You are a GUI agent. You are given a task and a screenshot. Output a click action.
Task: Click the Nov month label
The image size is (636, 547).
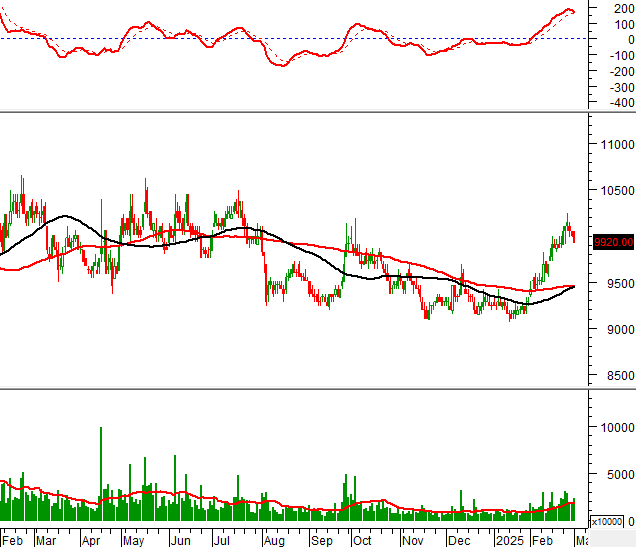[x=413, y=541]
